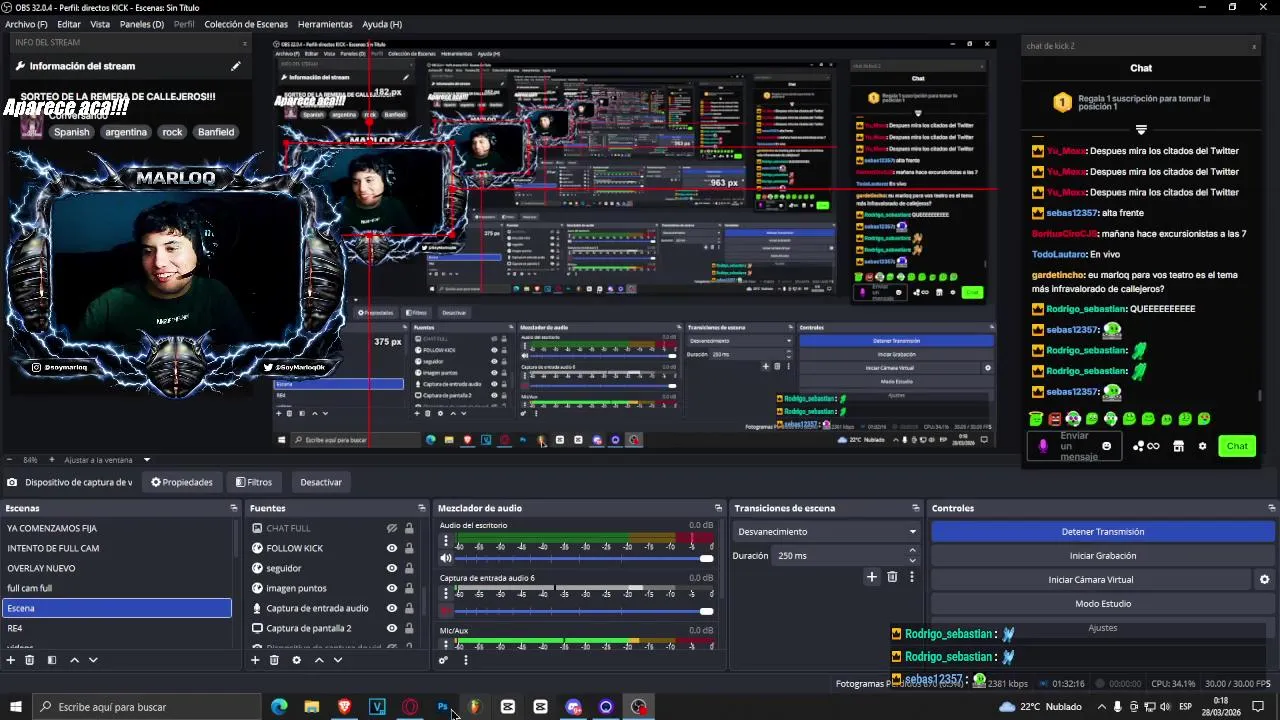Open Microsoft Edge from the taskbar
Screen dimensions: 1280x720
279,707
